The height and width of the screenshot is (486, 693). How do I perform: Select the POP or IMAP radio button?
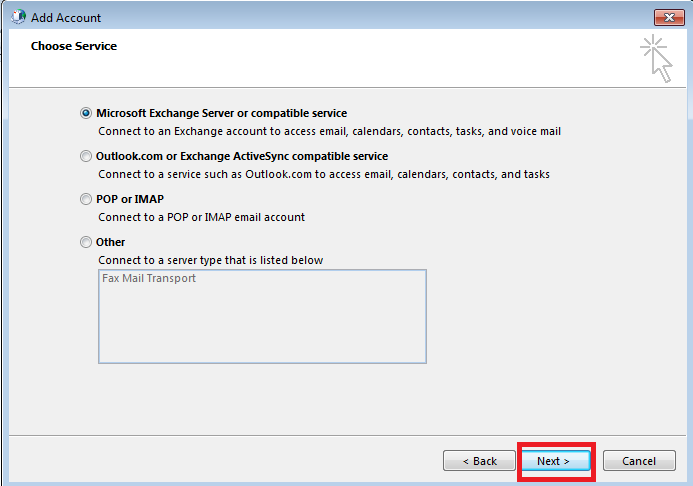pyautogui.click(x=86, y=199)
